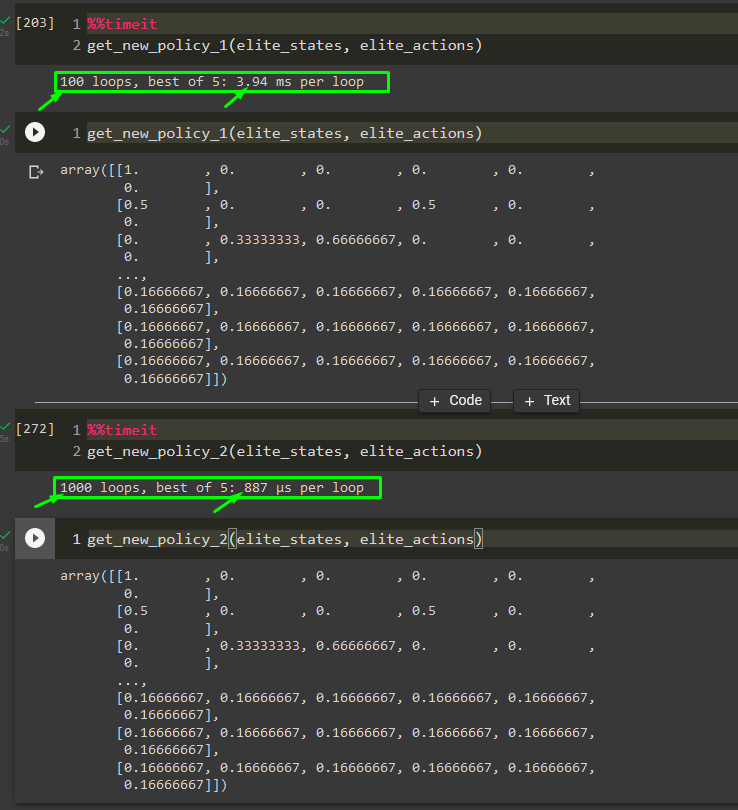
Task: Click the get_new_policy_1 function call on line 2
Action: tap(150, 44)
